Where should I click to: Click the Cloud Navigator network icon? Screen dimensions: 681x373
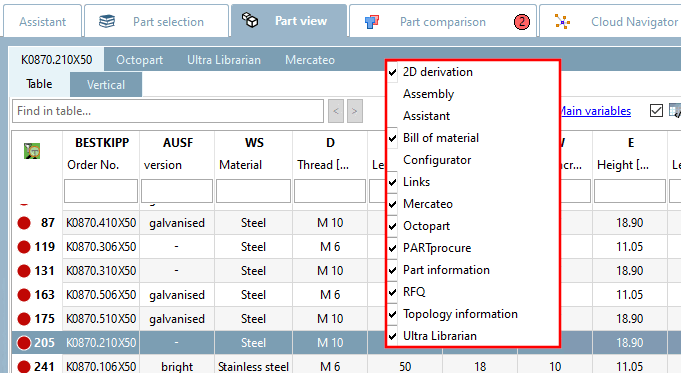point(562,21)
